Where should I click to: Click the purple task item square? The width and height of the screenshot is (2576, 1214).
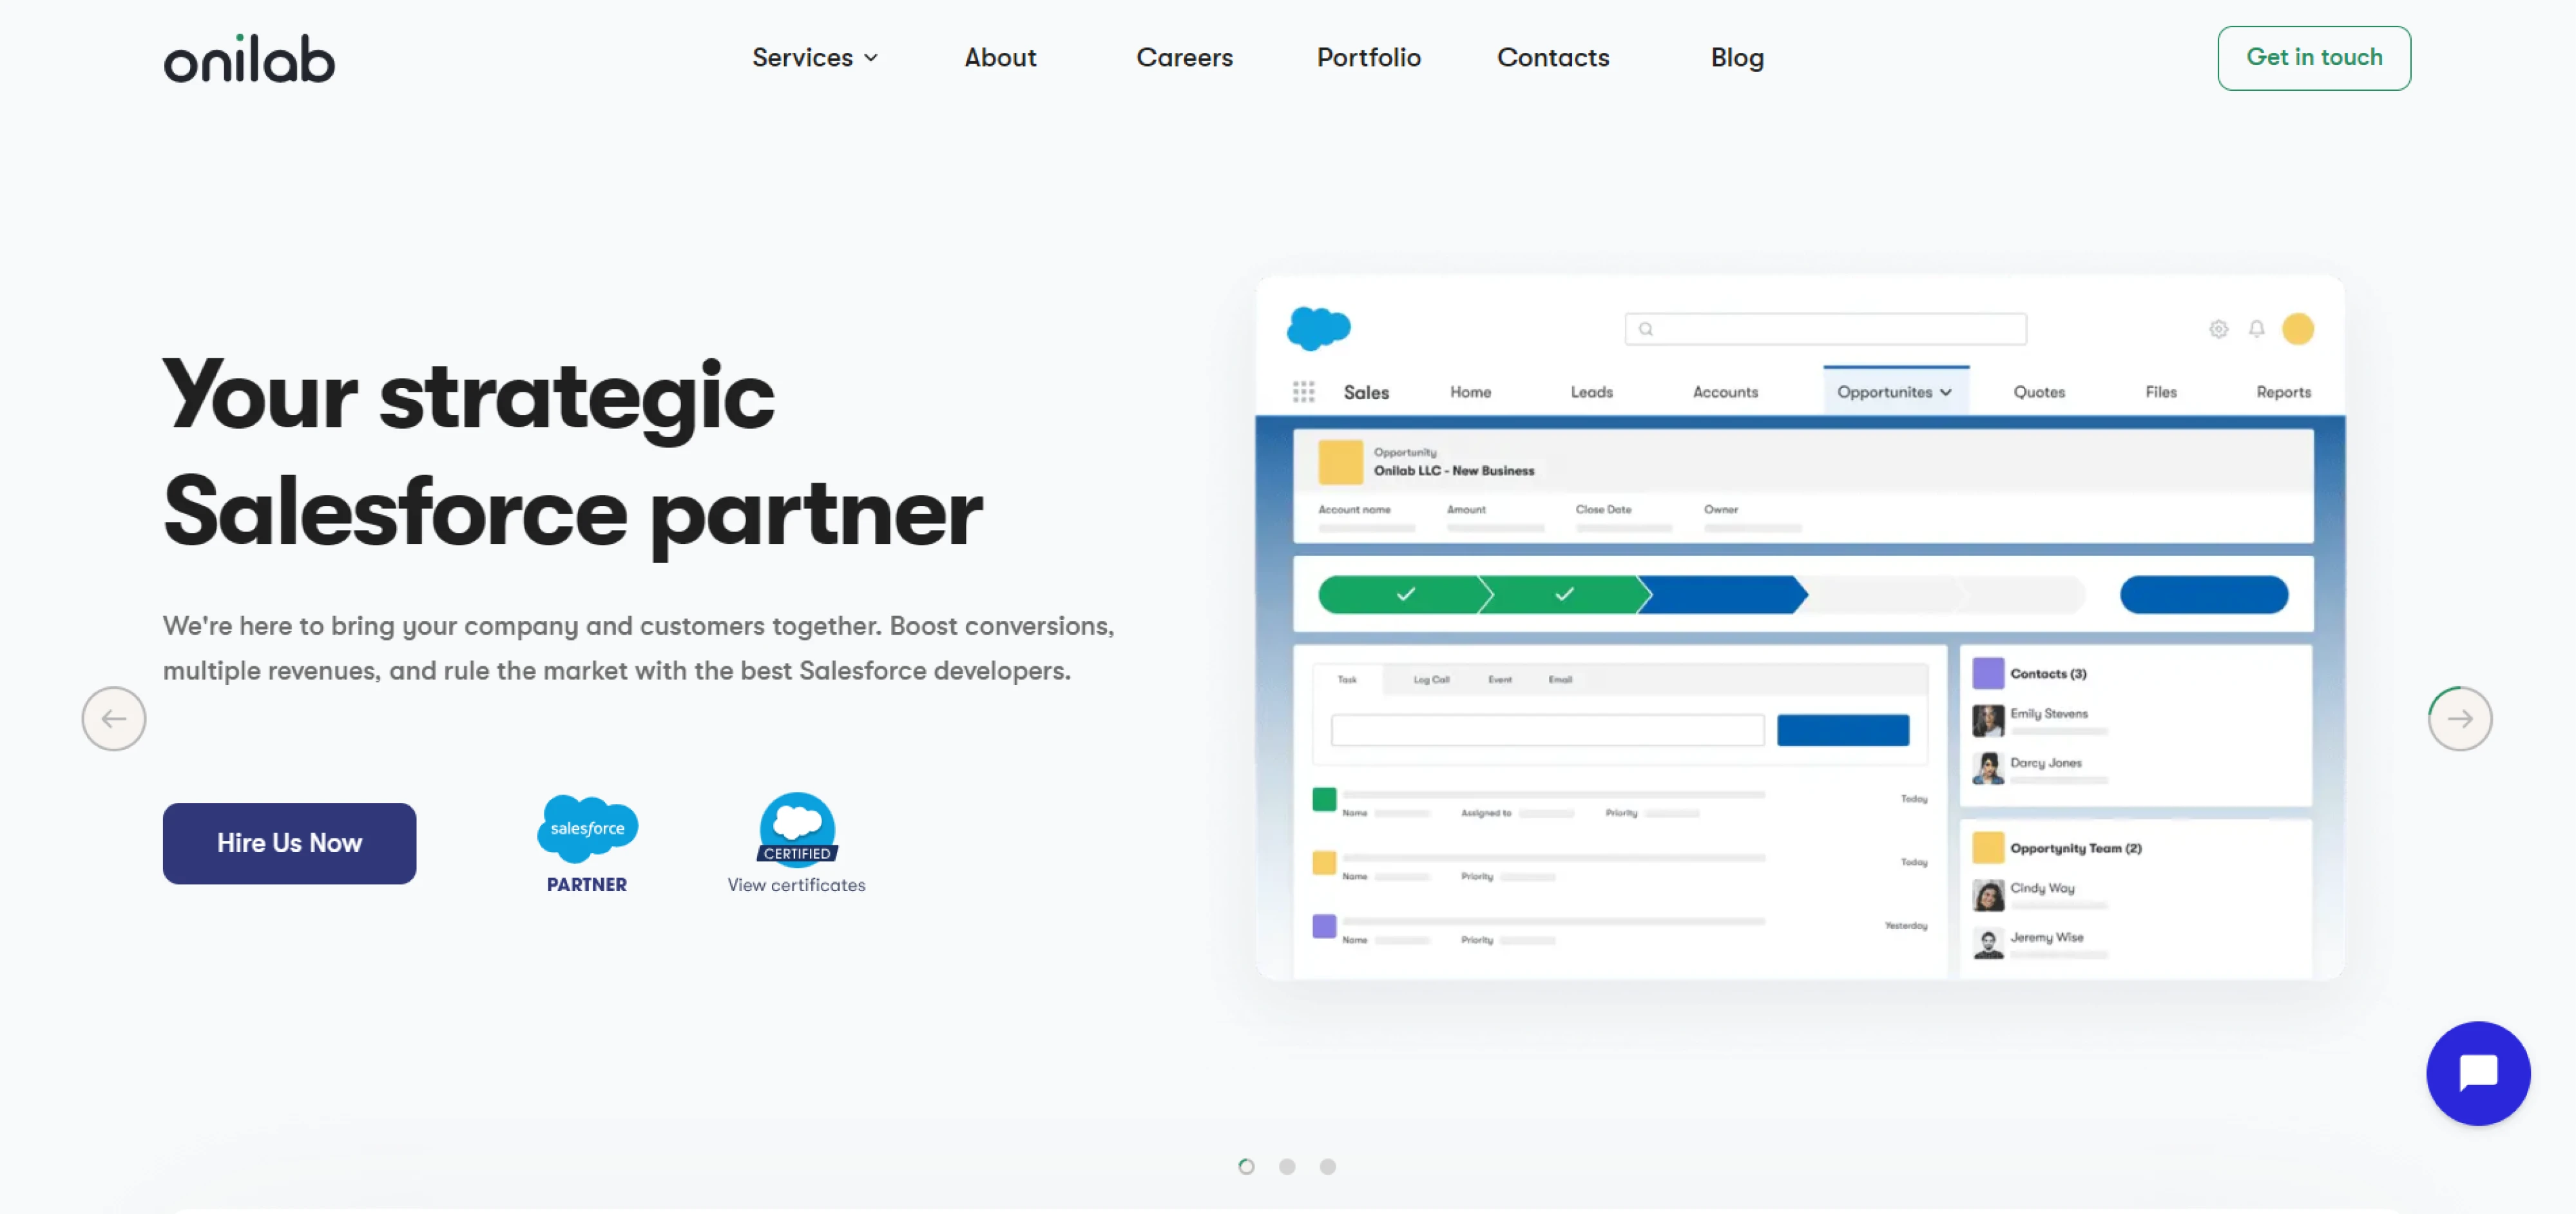click(x=1324, y=926)
